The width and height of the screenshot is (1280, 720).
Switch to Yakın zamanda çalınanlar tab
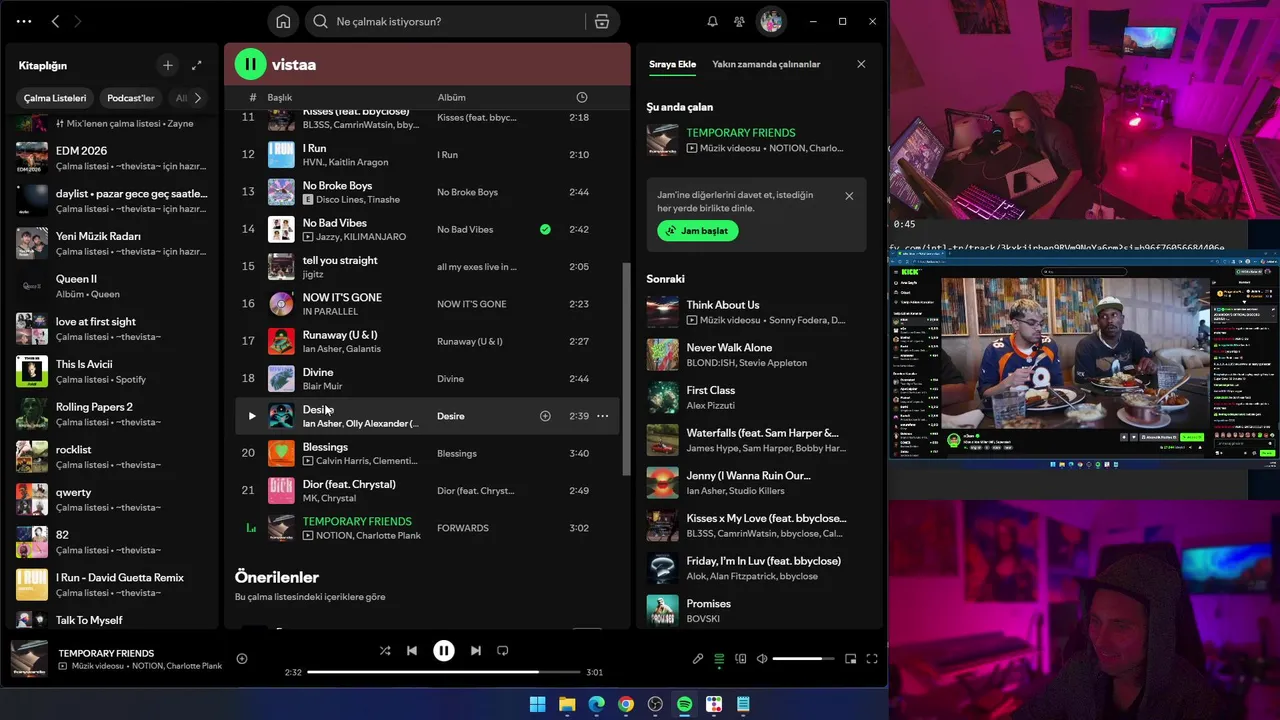[x=766, y=64]
